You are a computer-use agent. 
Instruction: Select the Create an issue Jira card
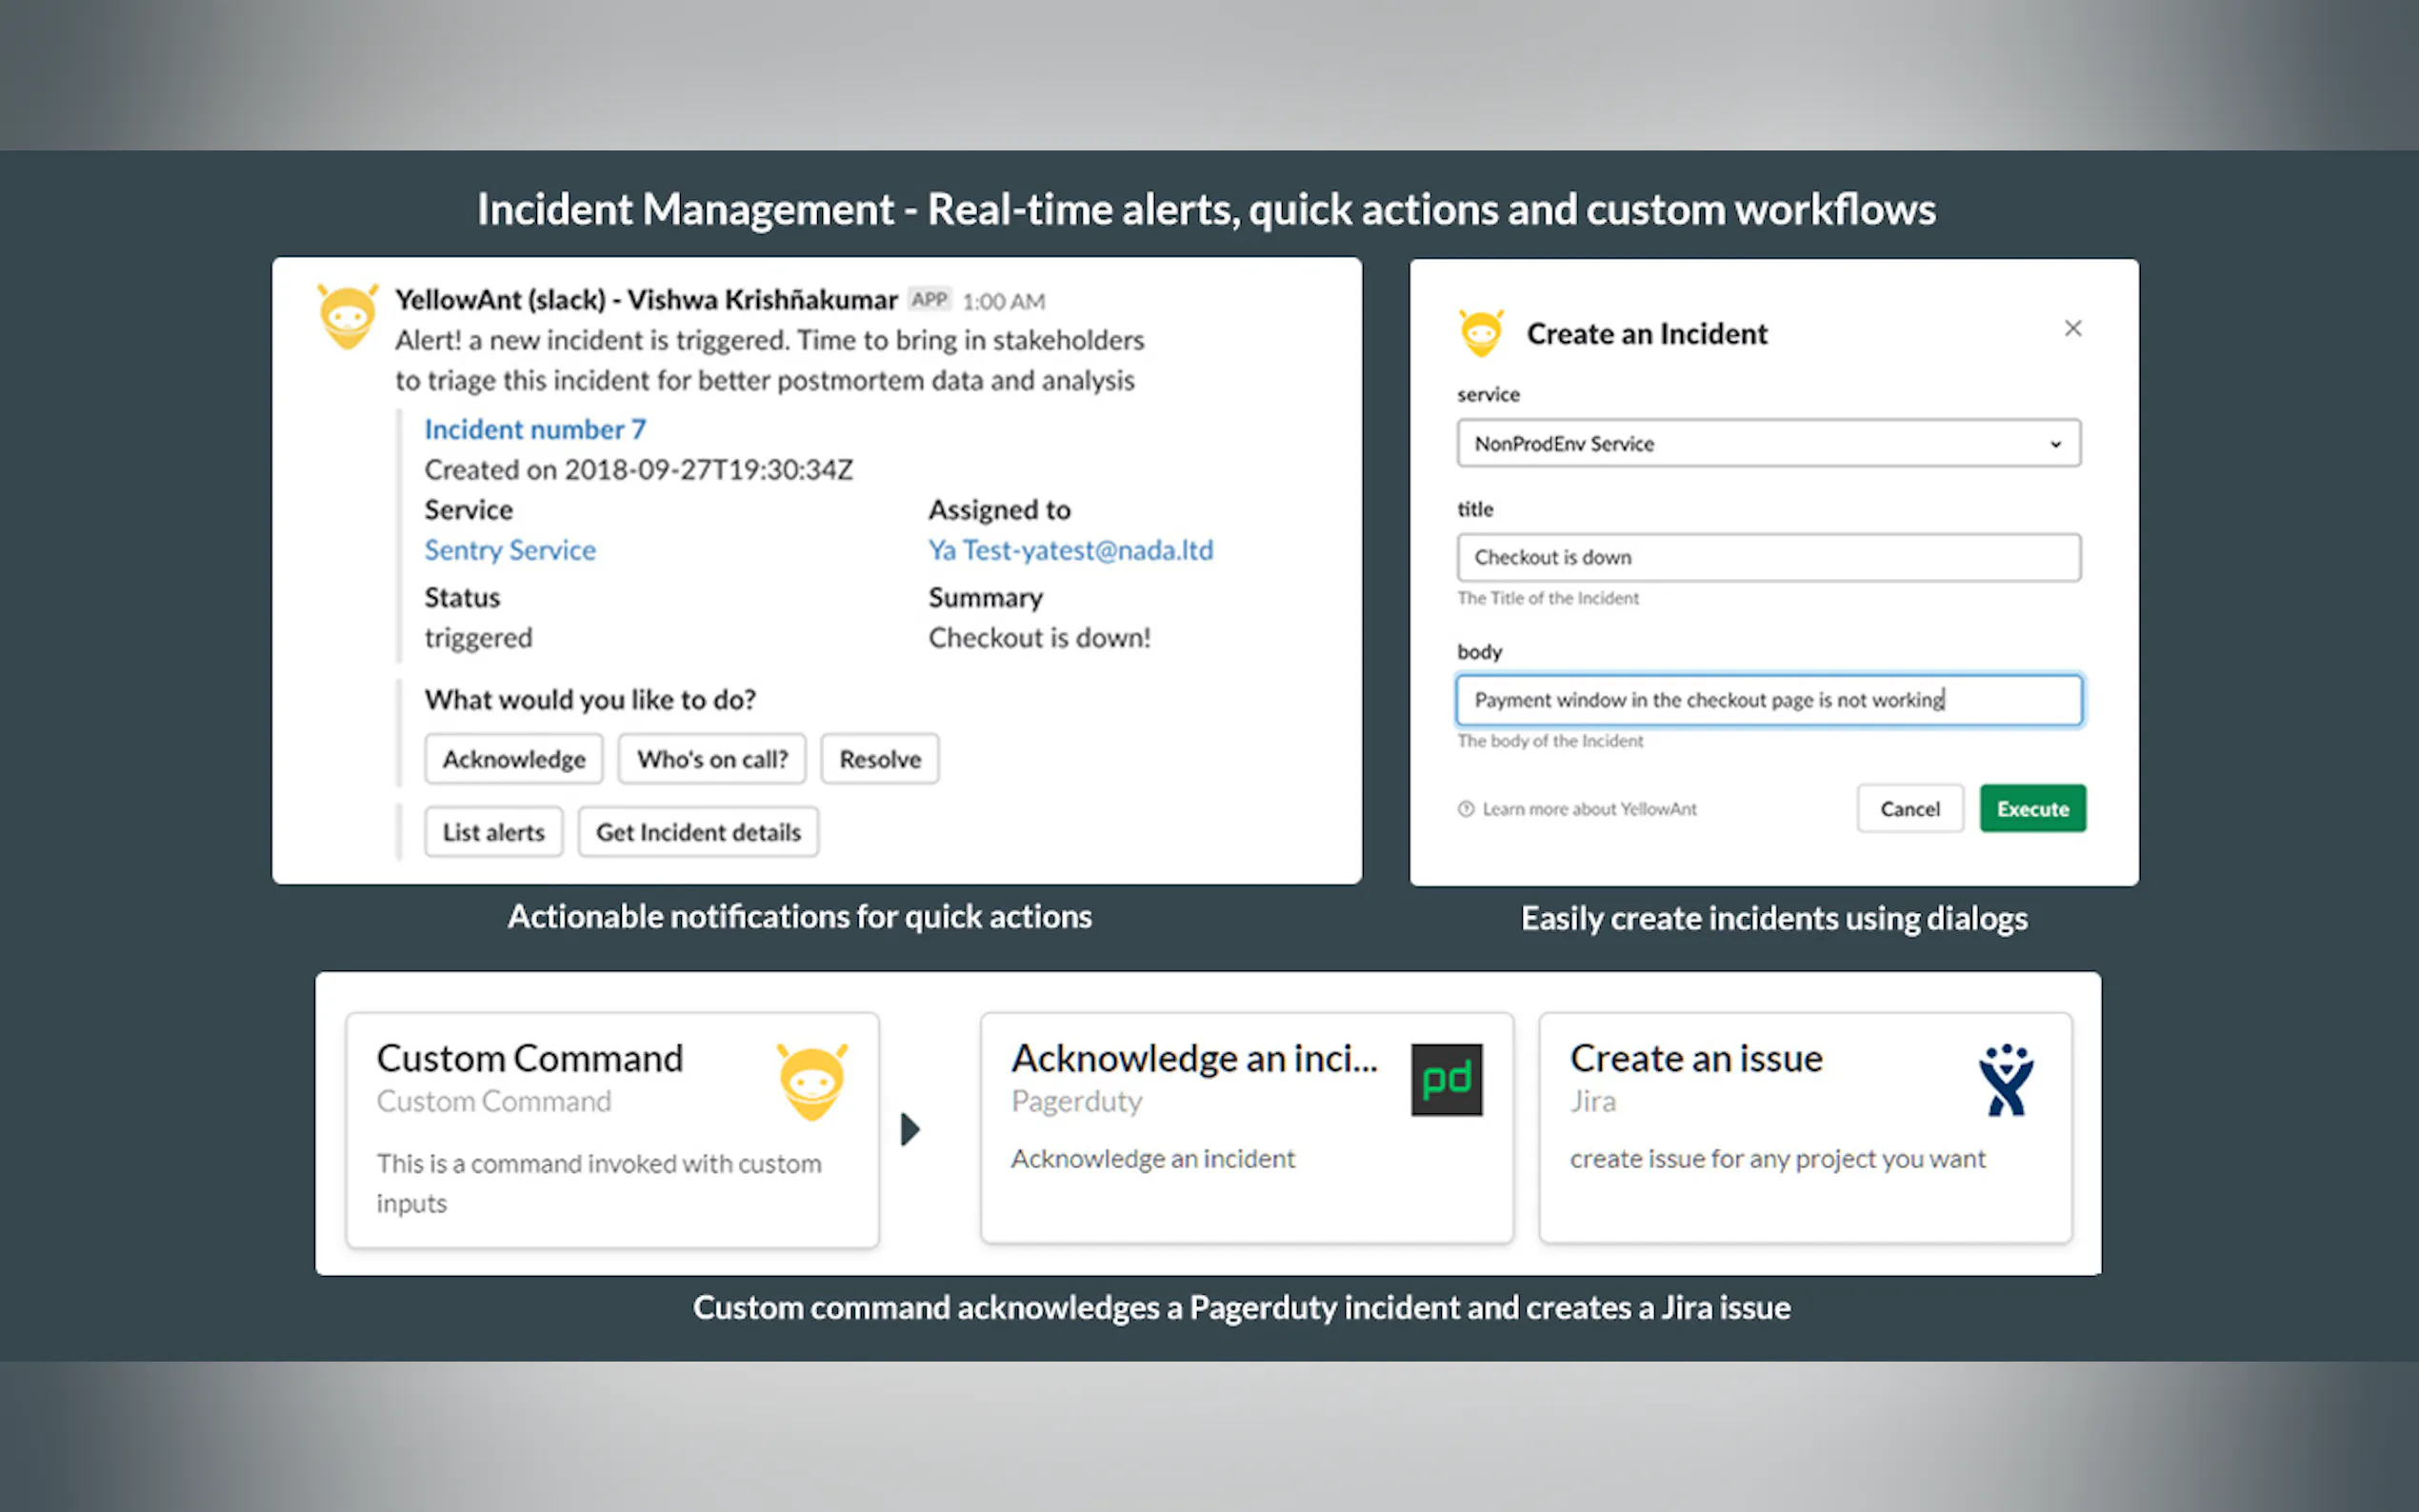coord(1805,1128)
